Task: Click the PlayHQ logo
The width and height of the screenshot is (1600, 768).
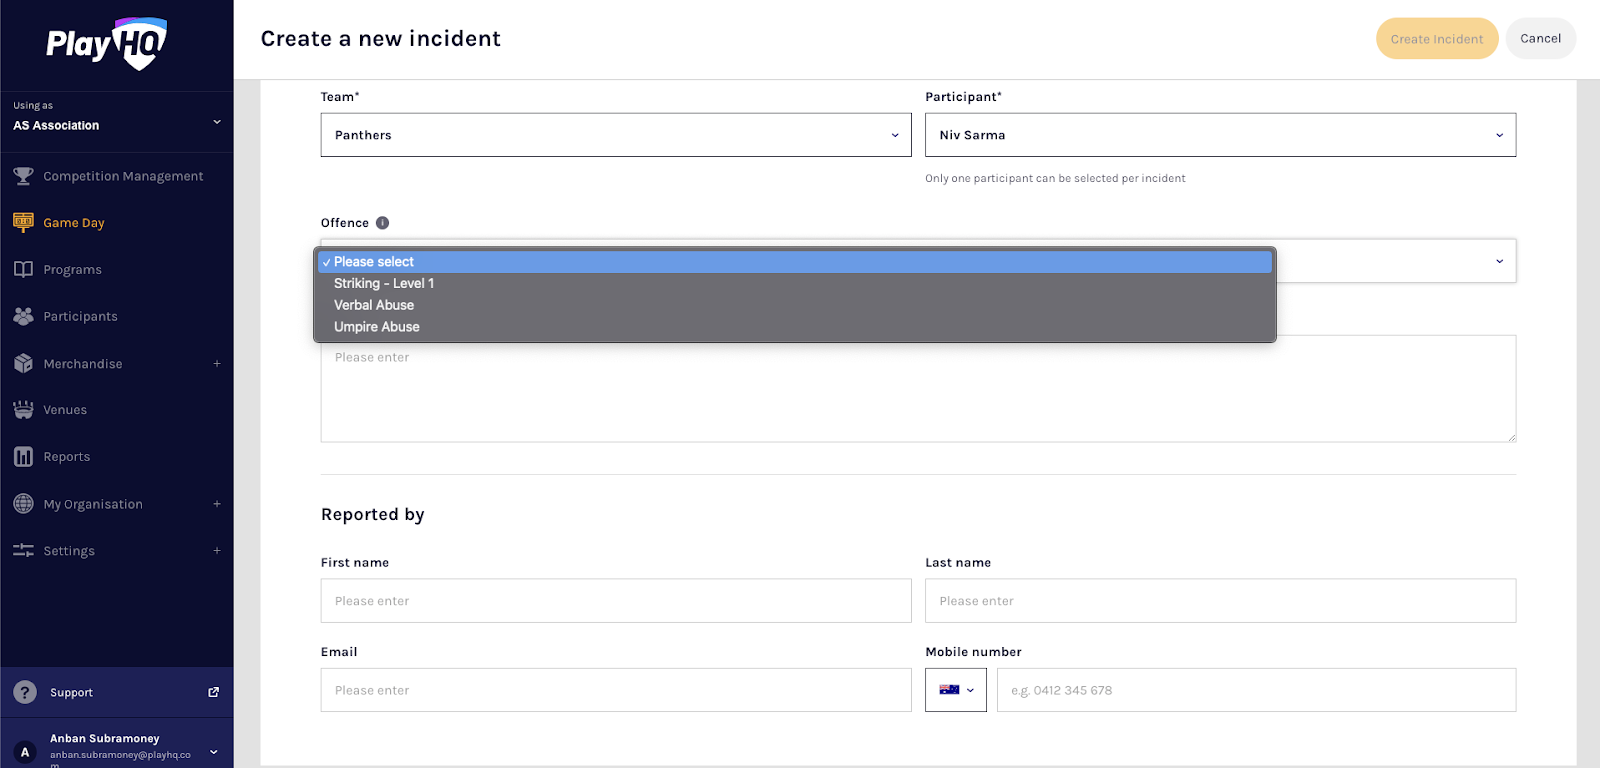Action: [106, 44]
